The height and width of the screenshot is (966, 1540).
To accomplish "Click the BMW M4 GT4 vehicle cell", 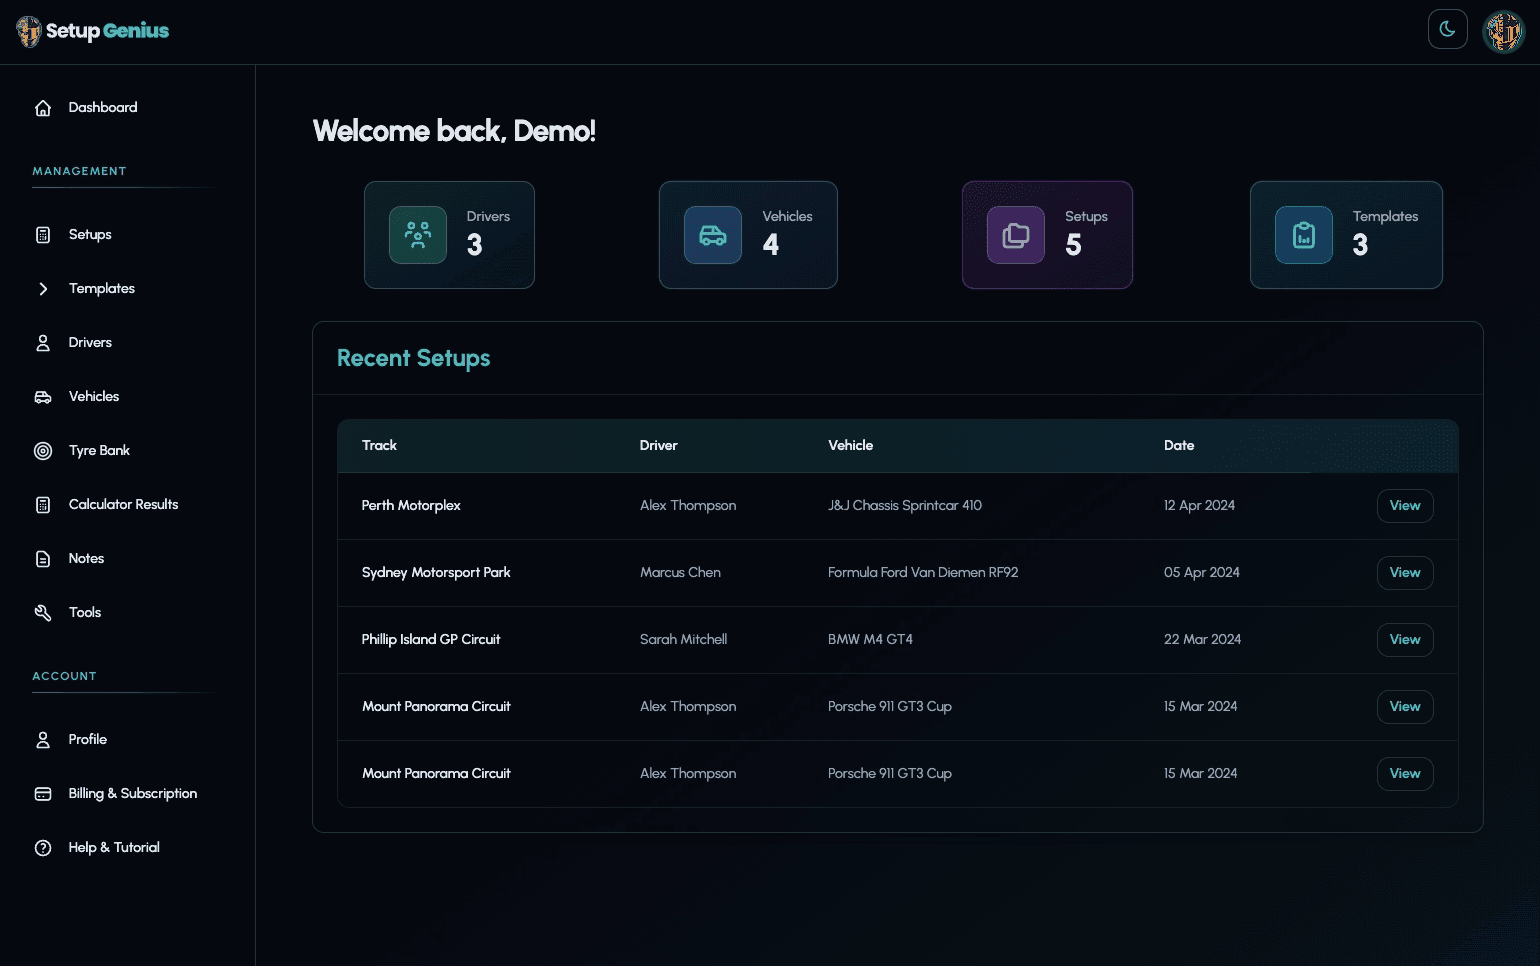I will click(x=870, y=639).
